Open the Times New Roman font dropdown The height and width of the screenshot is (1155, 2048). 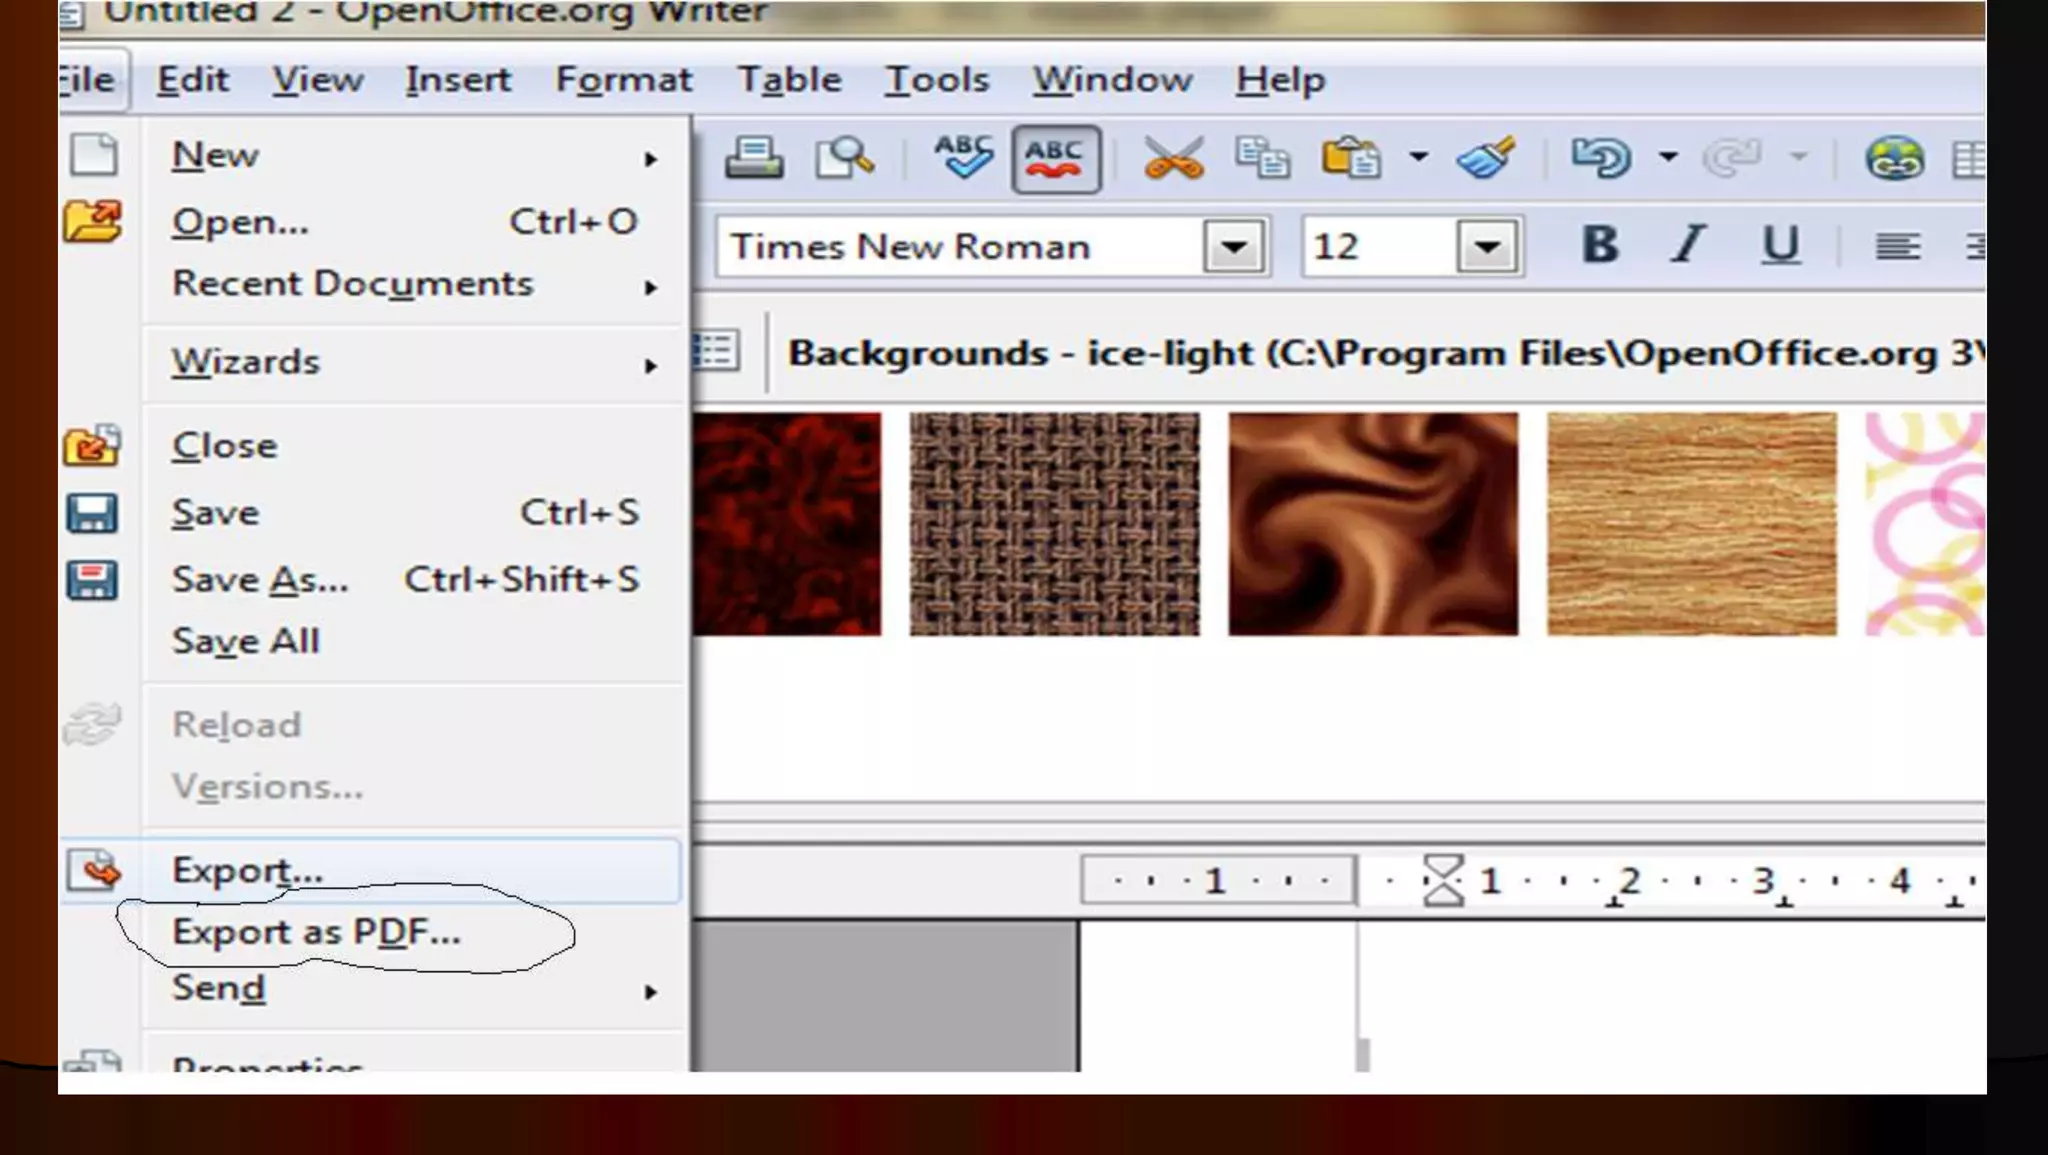(1233, 246)
